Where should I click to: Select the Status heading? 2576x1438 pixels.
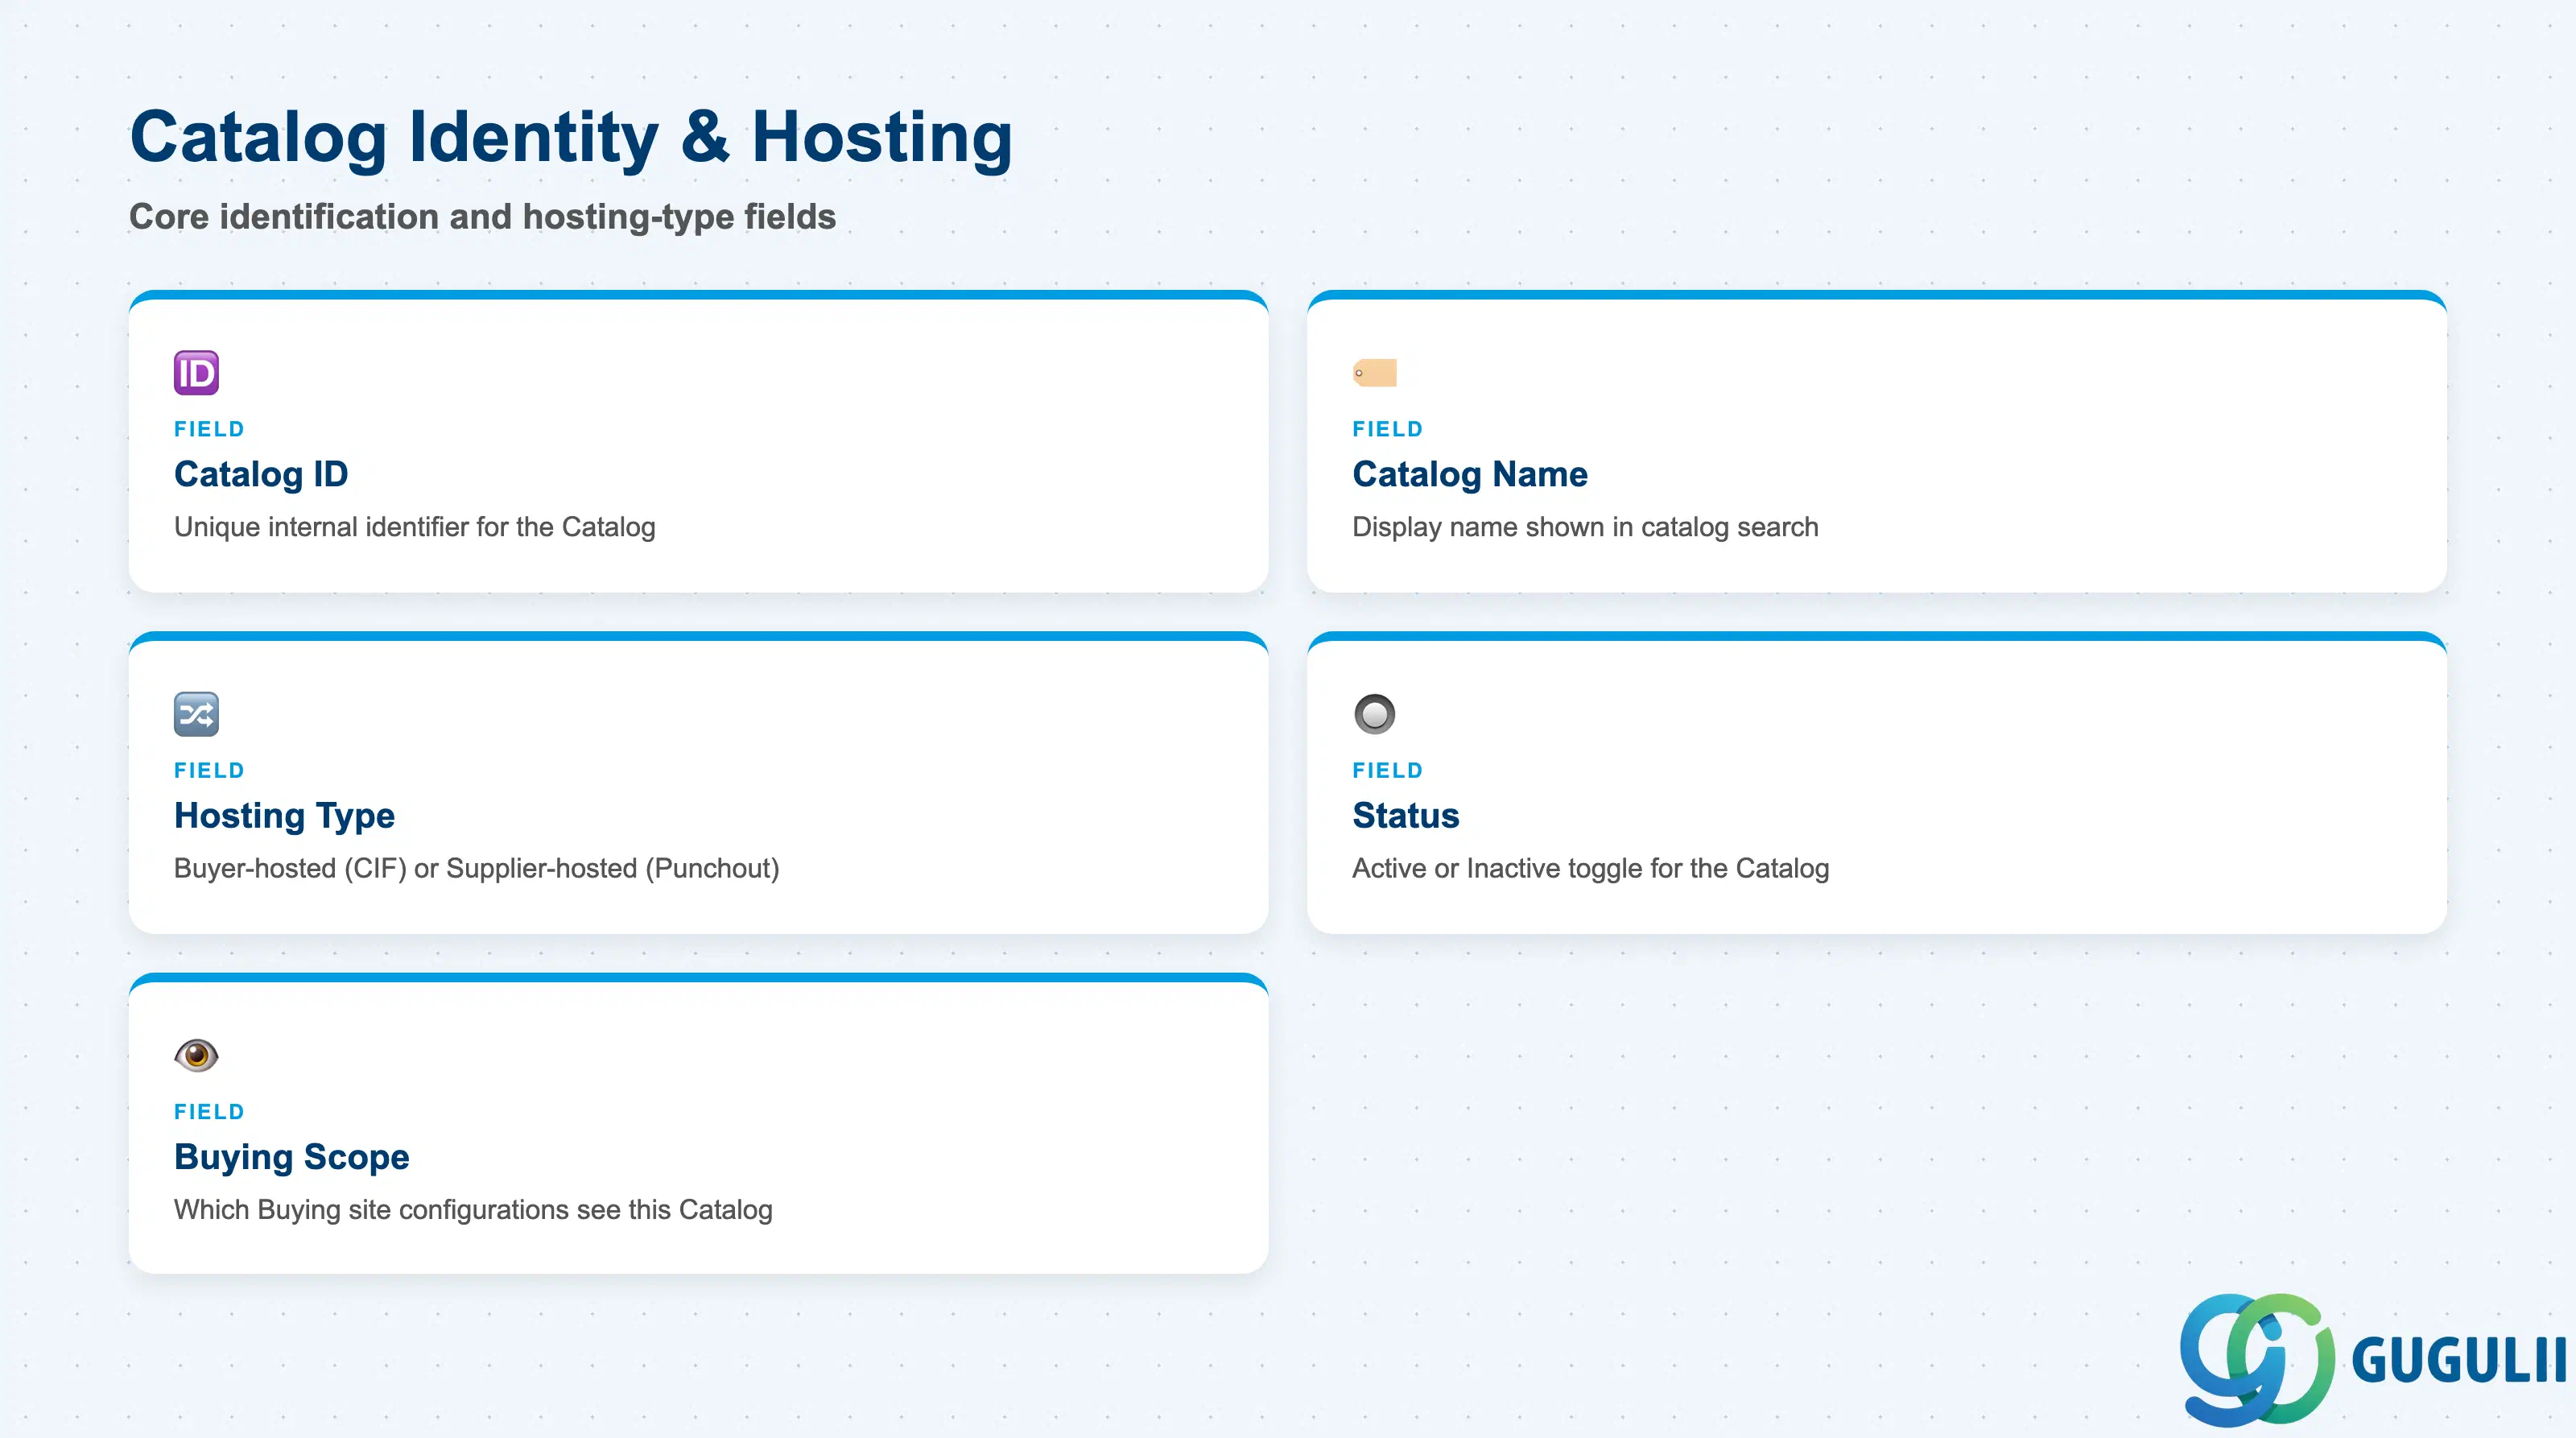pos(1405,815)
